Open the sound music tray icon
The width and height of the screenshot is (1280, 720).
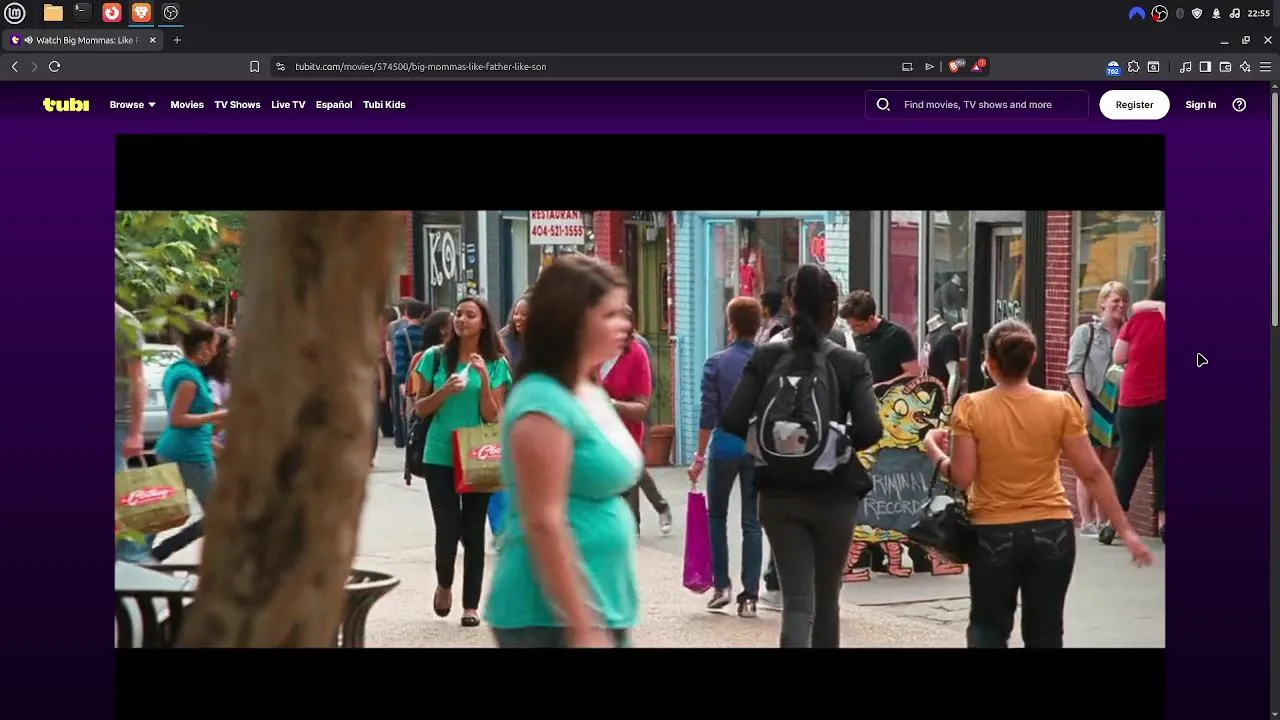click(x=1235, y=13)
